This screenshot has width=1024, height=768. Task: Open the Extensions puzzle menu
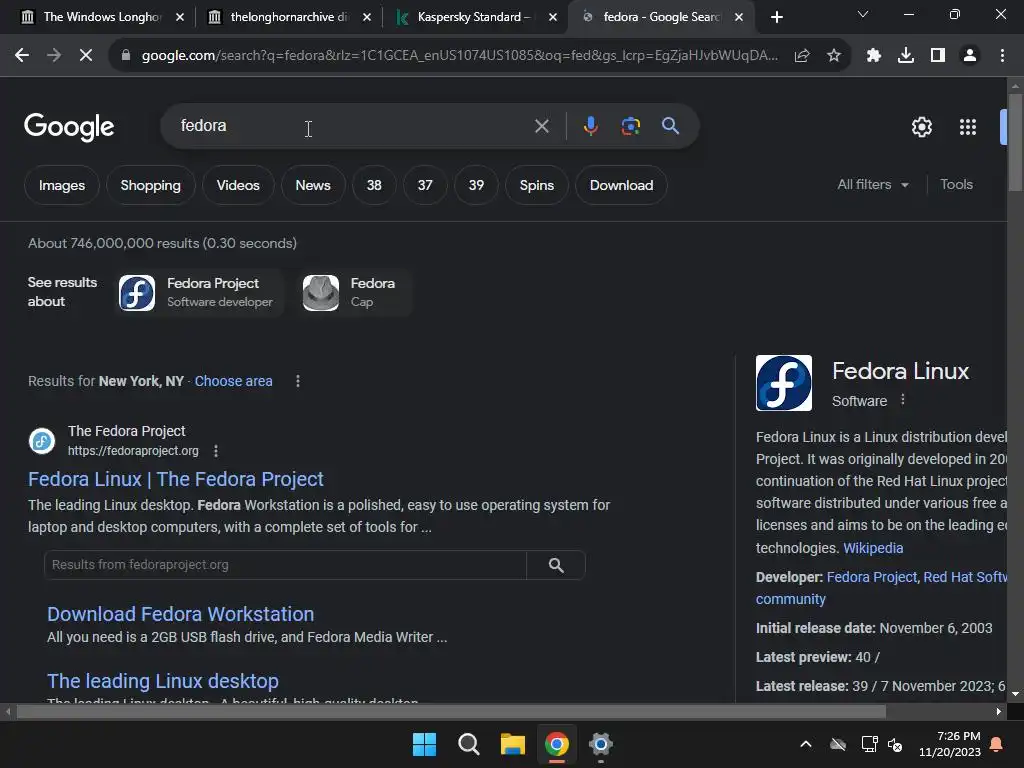pyautogui.click(x=874, y=56)
